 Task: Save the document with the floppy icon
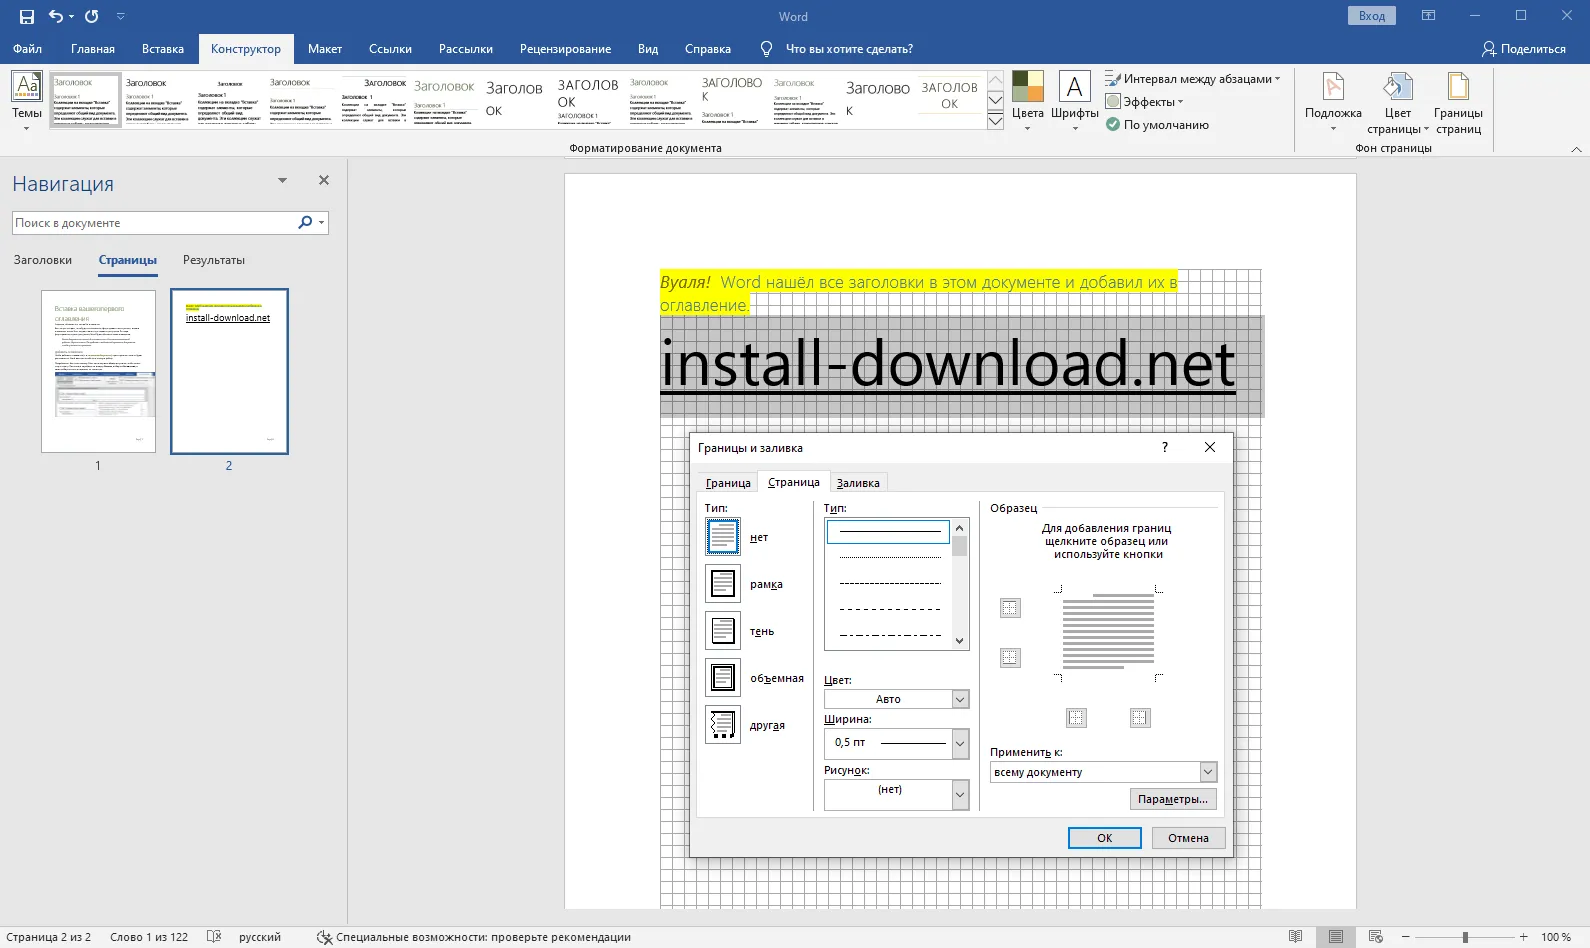(x=27, y=16)
